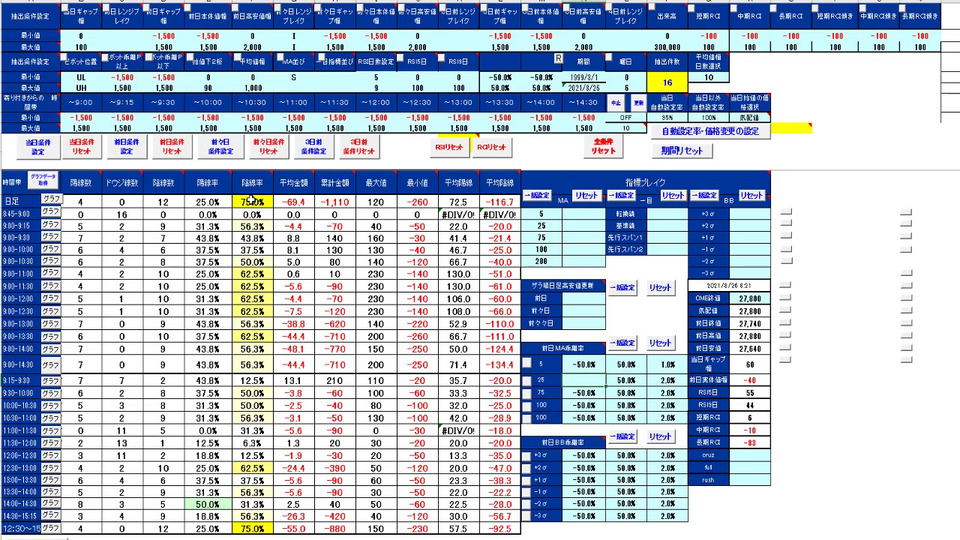Click the 3日前条件設定 button

pos(313,147)
